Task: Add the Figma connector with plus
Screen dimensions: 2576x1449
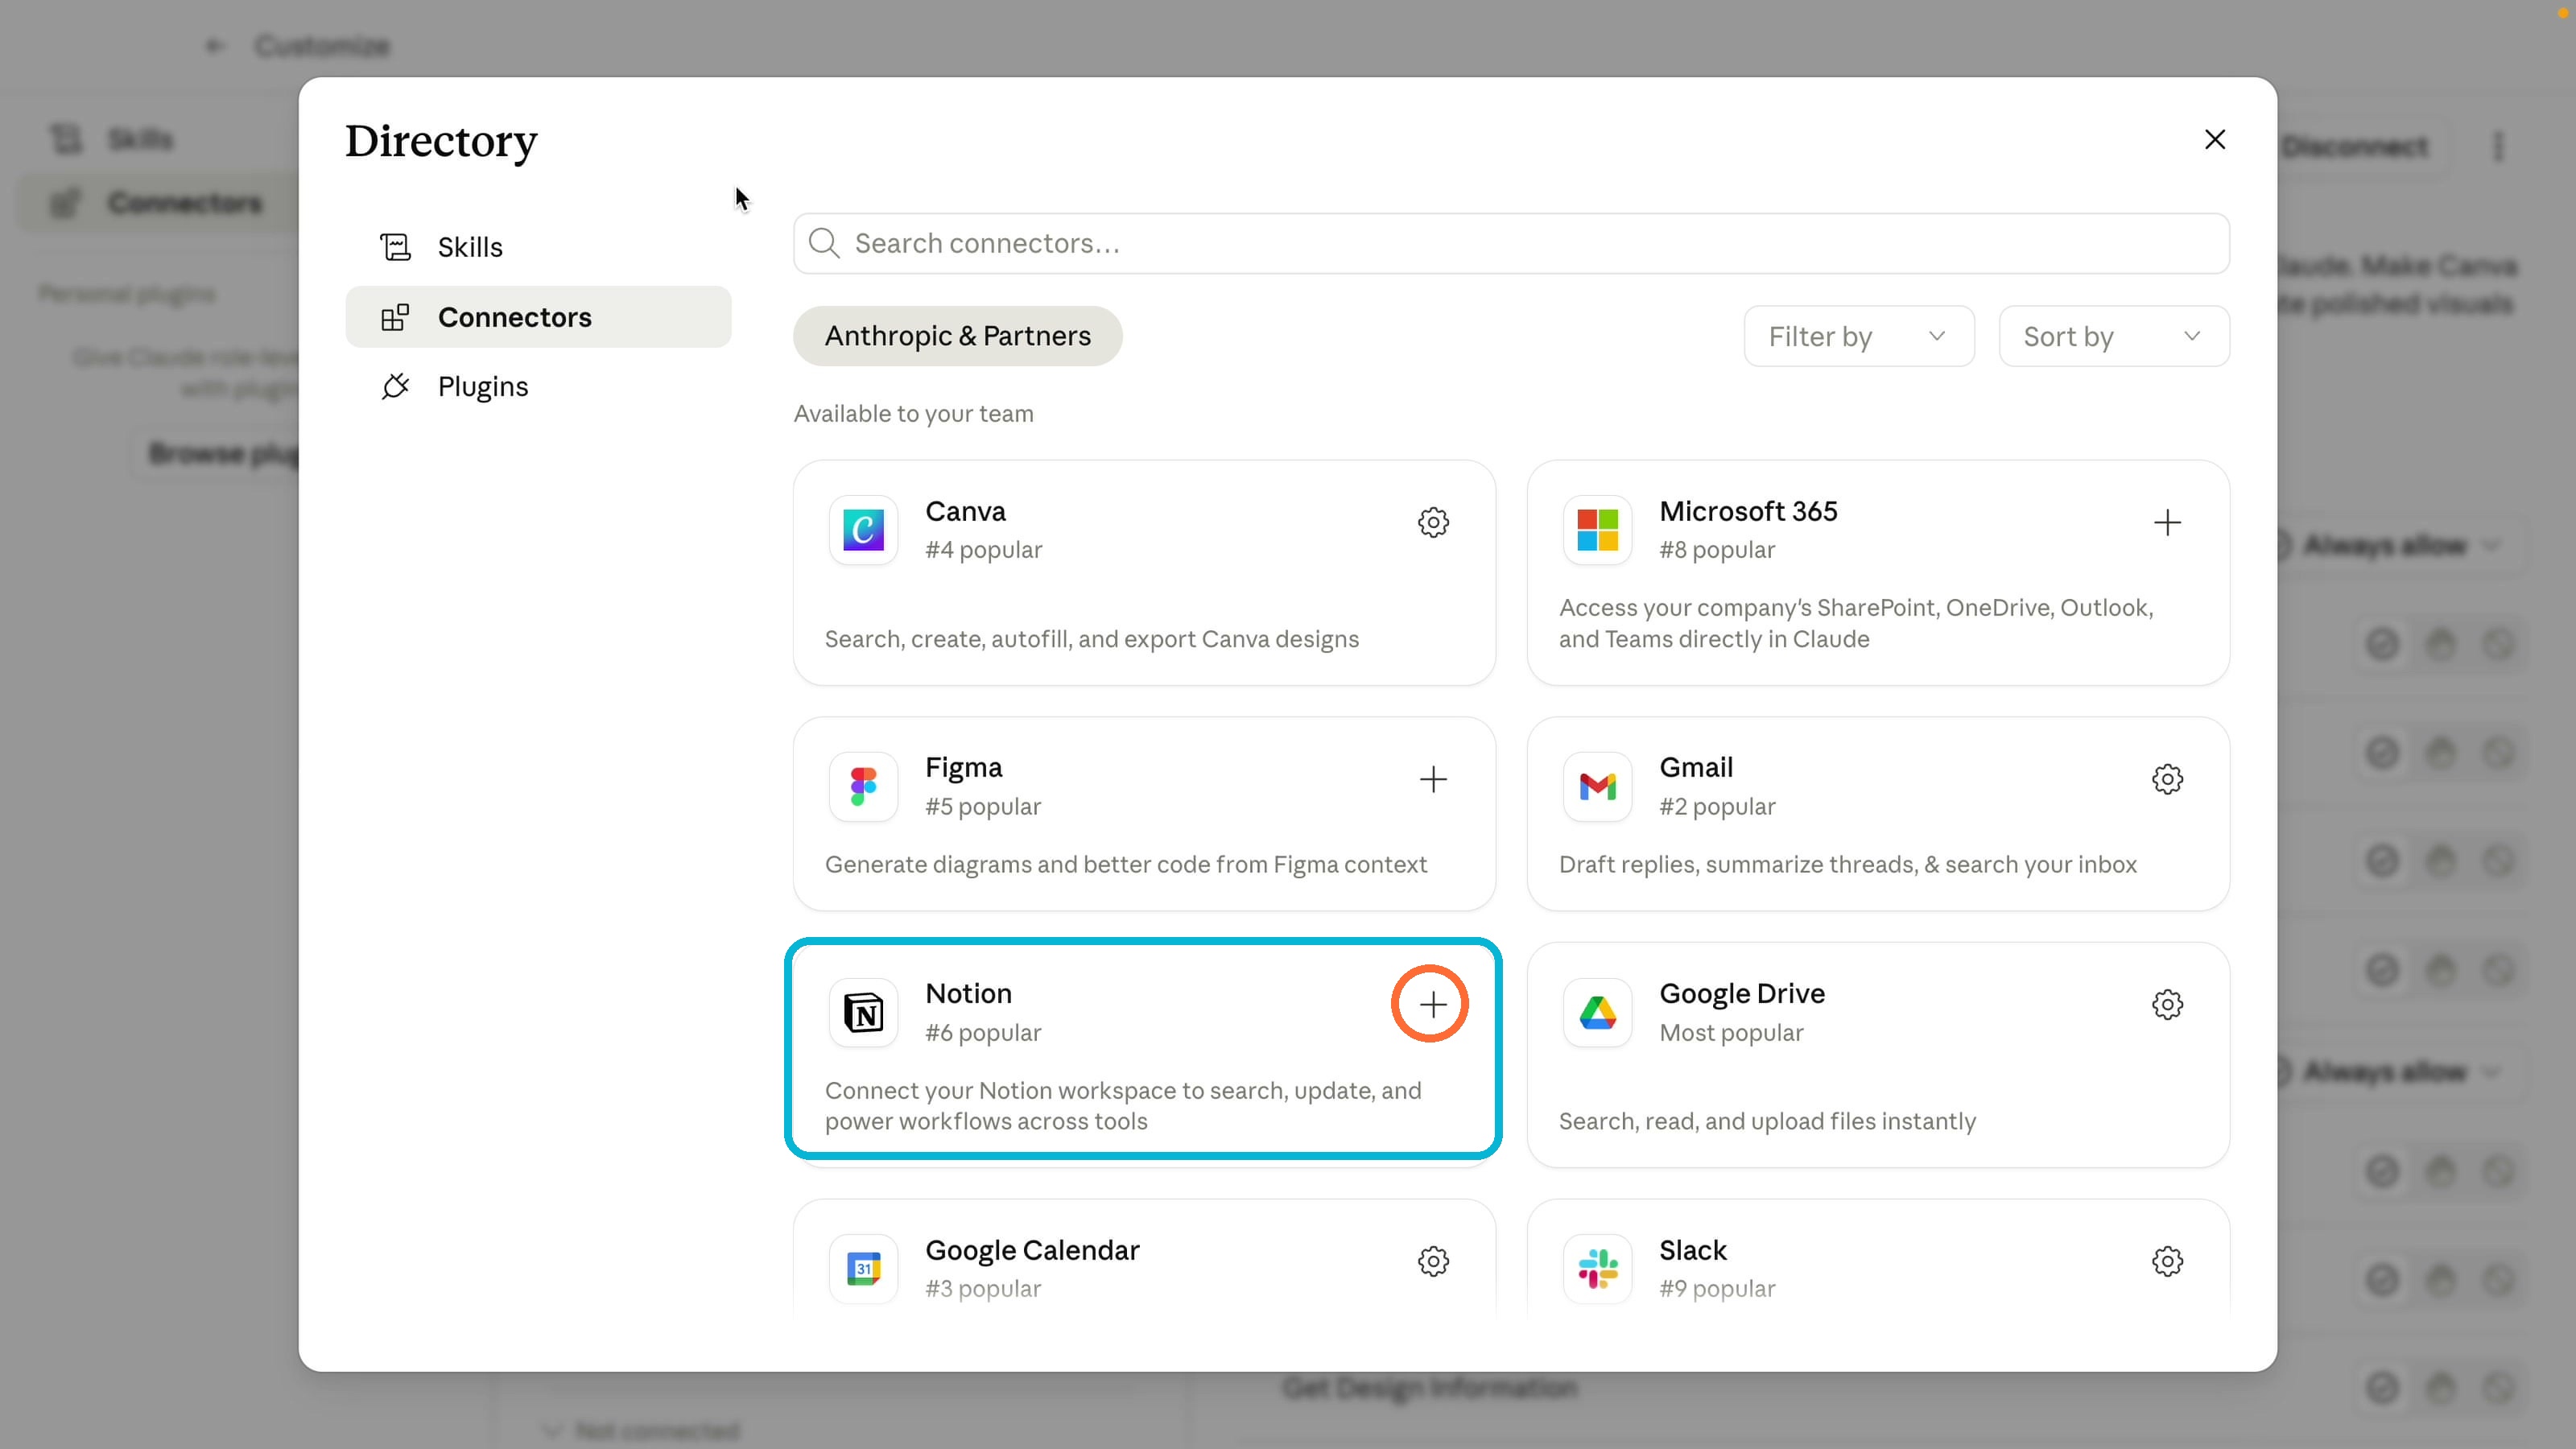Action: point(1433,779)
